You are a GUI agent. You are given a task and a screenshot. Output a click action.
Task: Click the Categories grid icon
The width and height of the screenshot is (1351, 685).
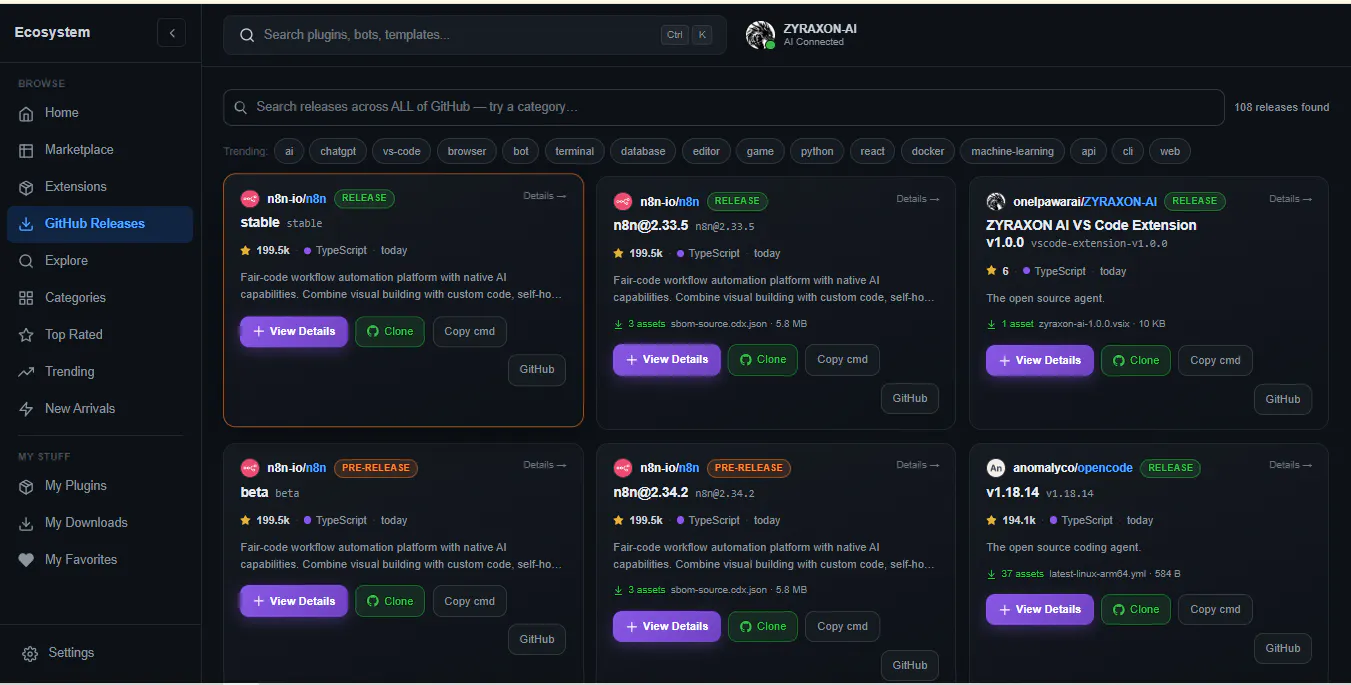pos(27,298)
